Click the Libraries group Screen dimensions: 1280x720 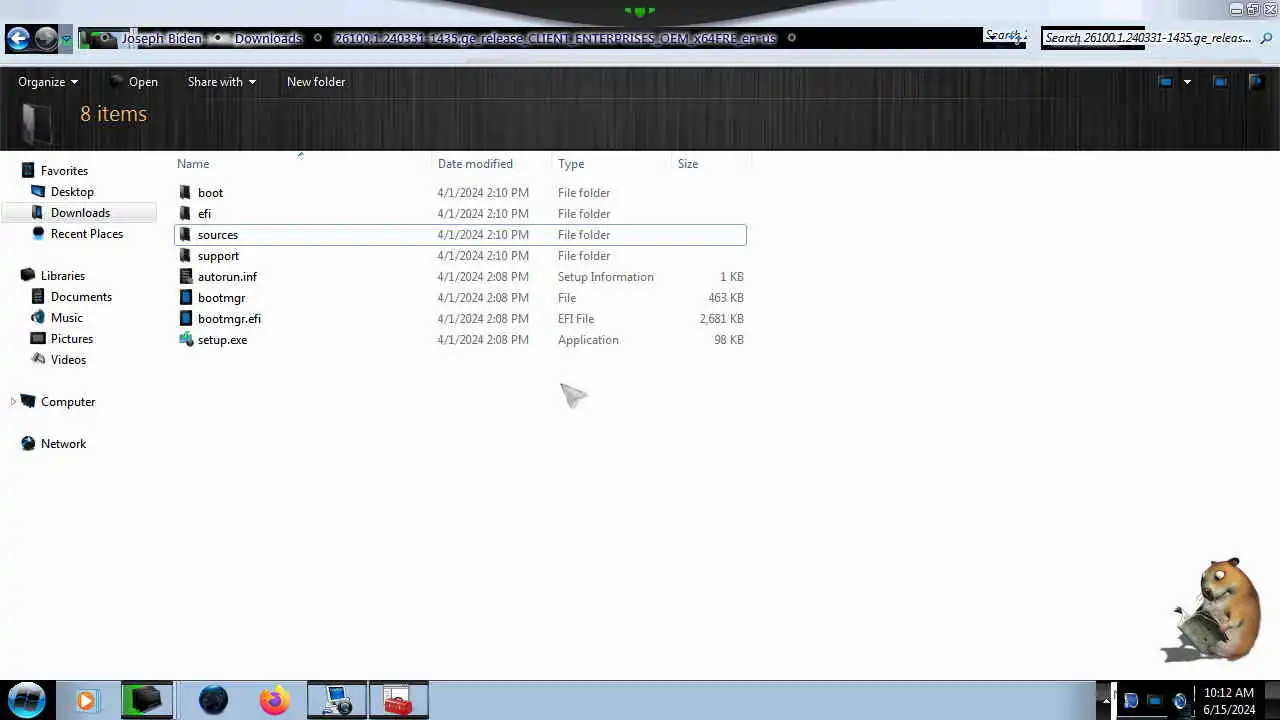(x=62, y=276)
